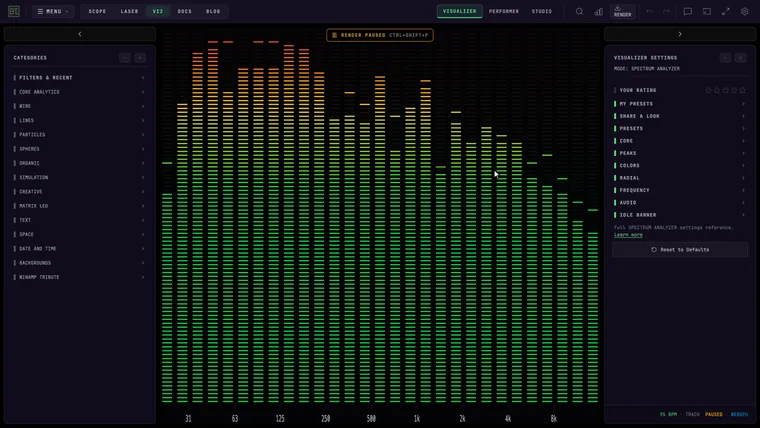Select the Text category

(79, 220)
